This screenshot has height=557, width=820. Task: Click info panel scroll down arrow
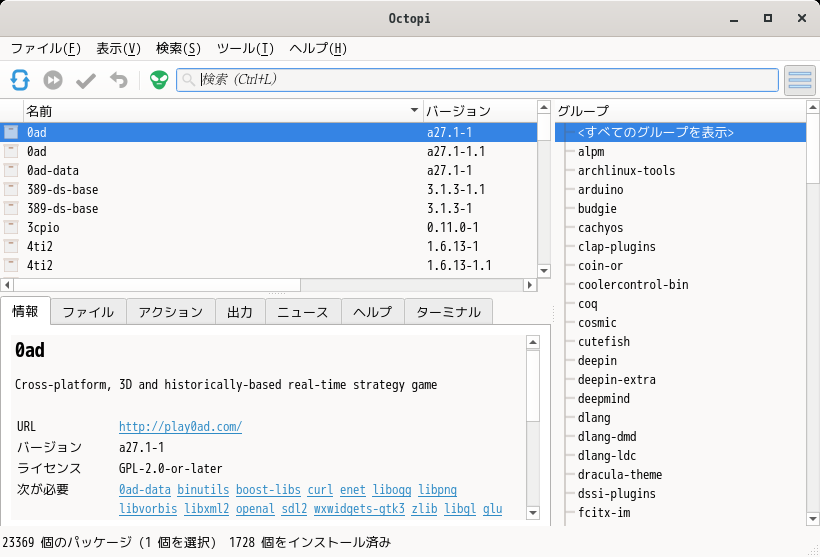click(x=533, y=513)
